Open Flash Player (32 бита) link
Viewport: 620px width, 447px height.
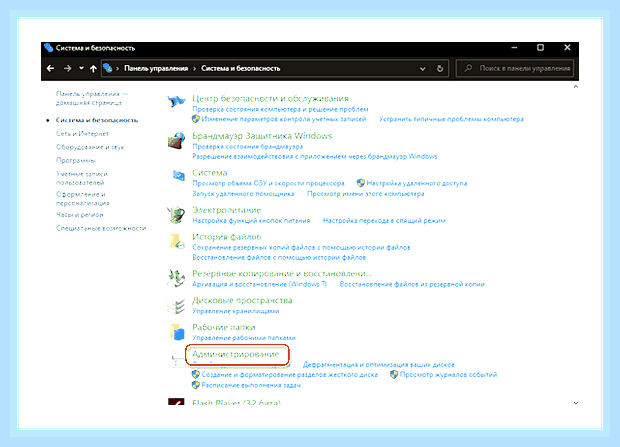click(236, 403)
